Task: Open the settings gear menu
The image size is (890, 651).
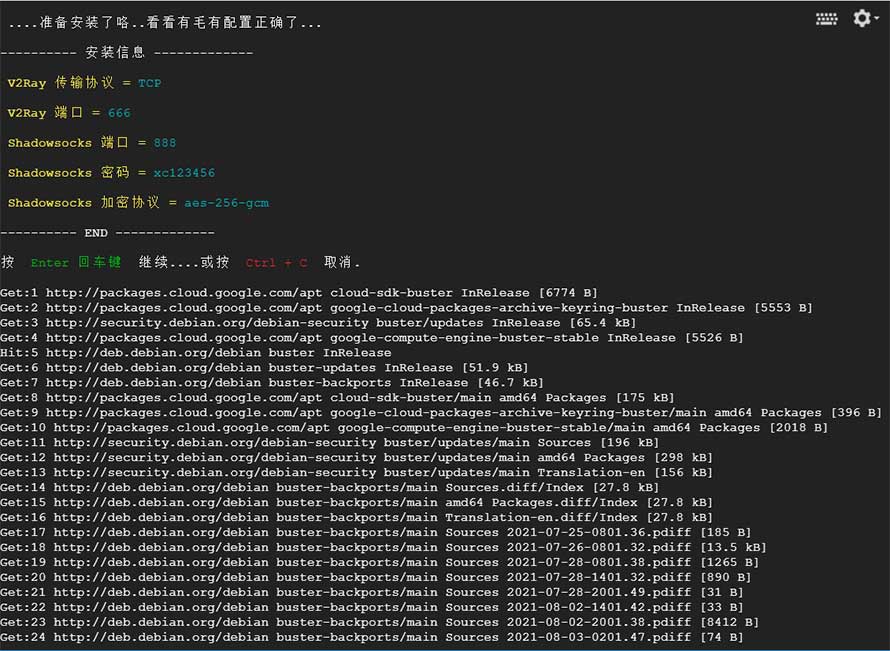Action: point(866,19)
